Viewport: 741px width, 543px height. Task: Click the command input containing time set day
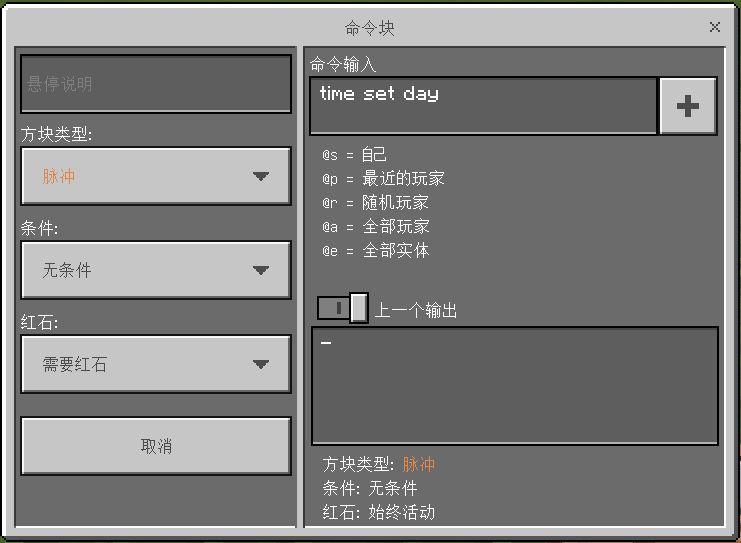click(483, 106)
